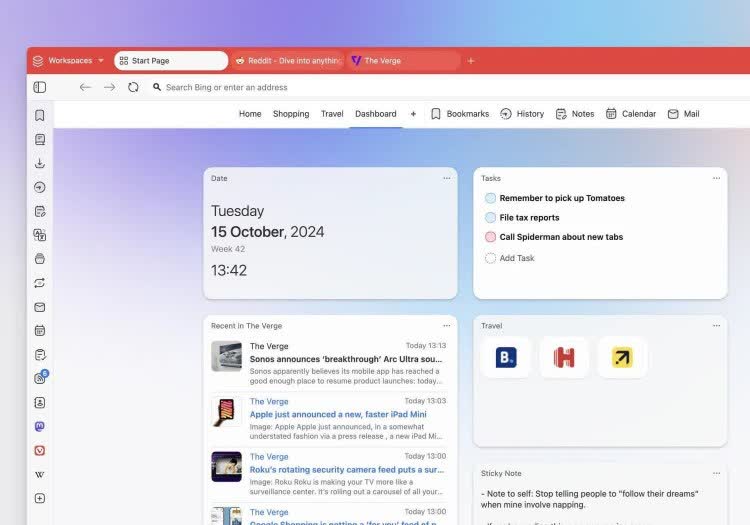
Task: Open the Bookmarks panel in the sidebar
Action: point(40,115)
